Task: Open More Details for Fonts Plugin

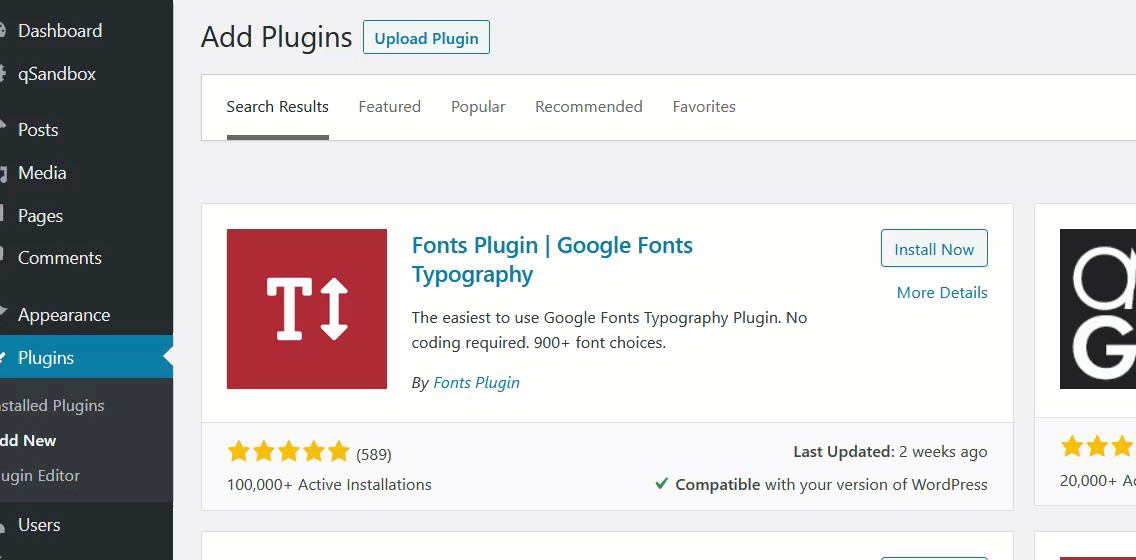Action: click(941, 292)
